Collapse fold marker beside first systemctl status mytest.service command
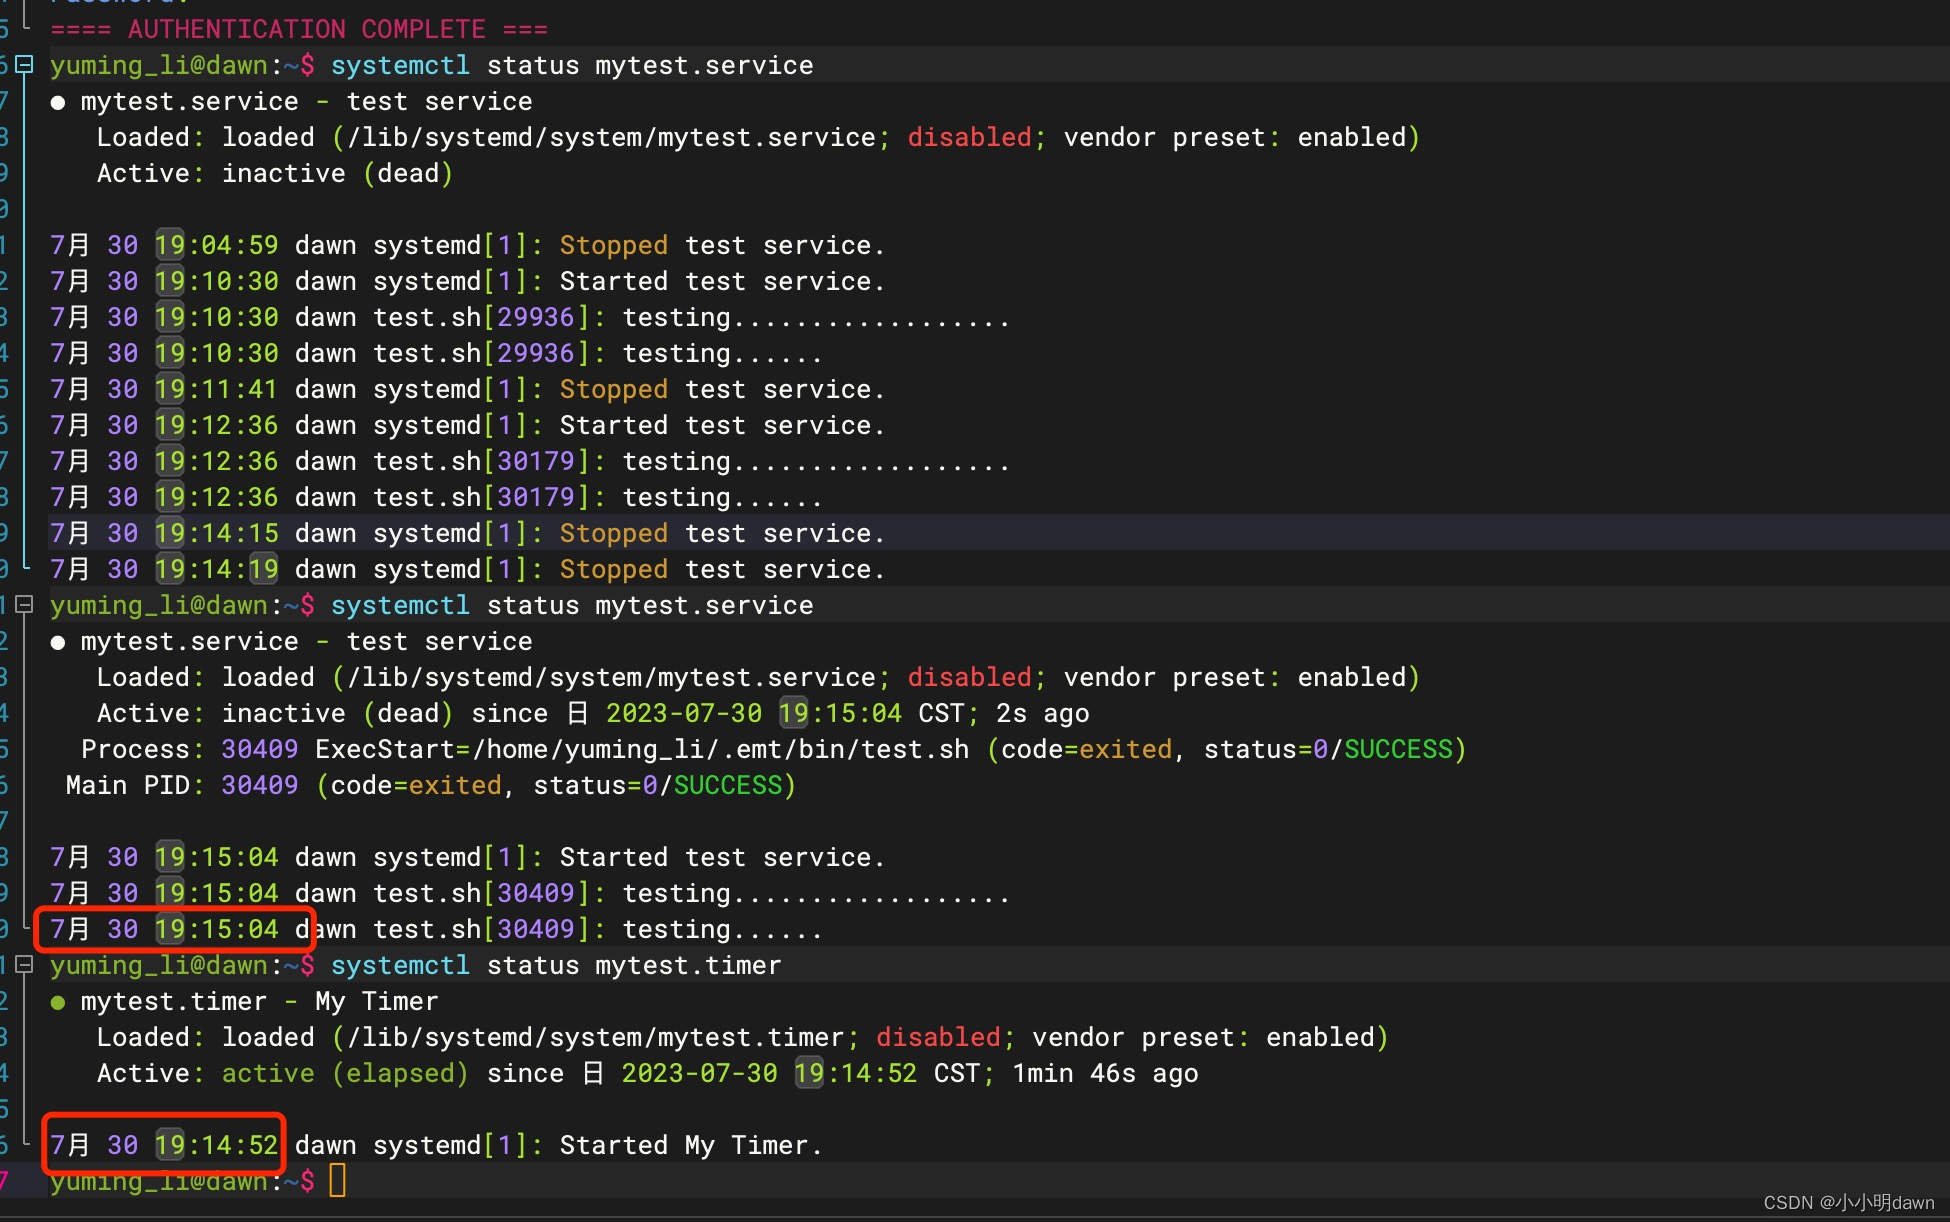The image size is (1950, 1222). point(25,65)
